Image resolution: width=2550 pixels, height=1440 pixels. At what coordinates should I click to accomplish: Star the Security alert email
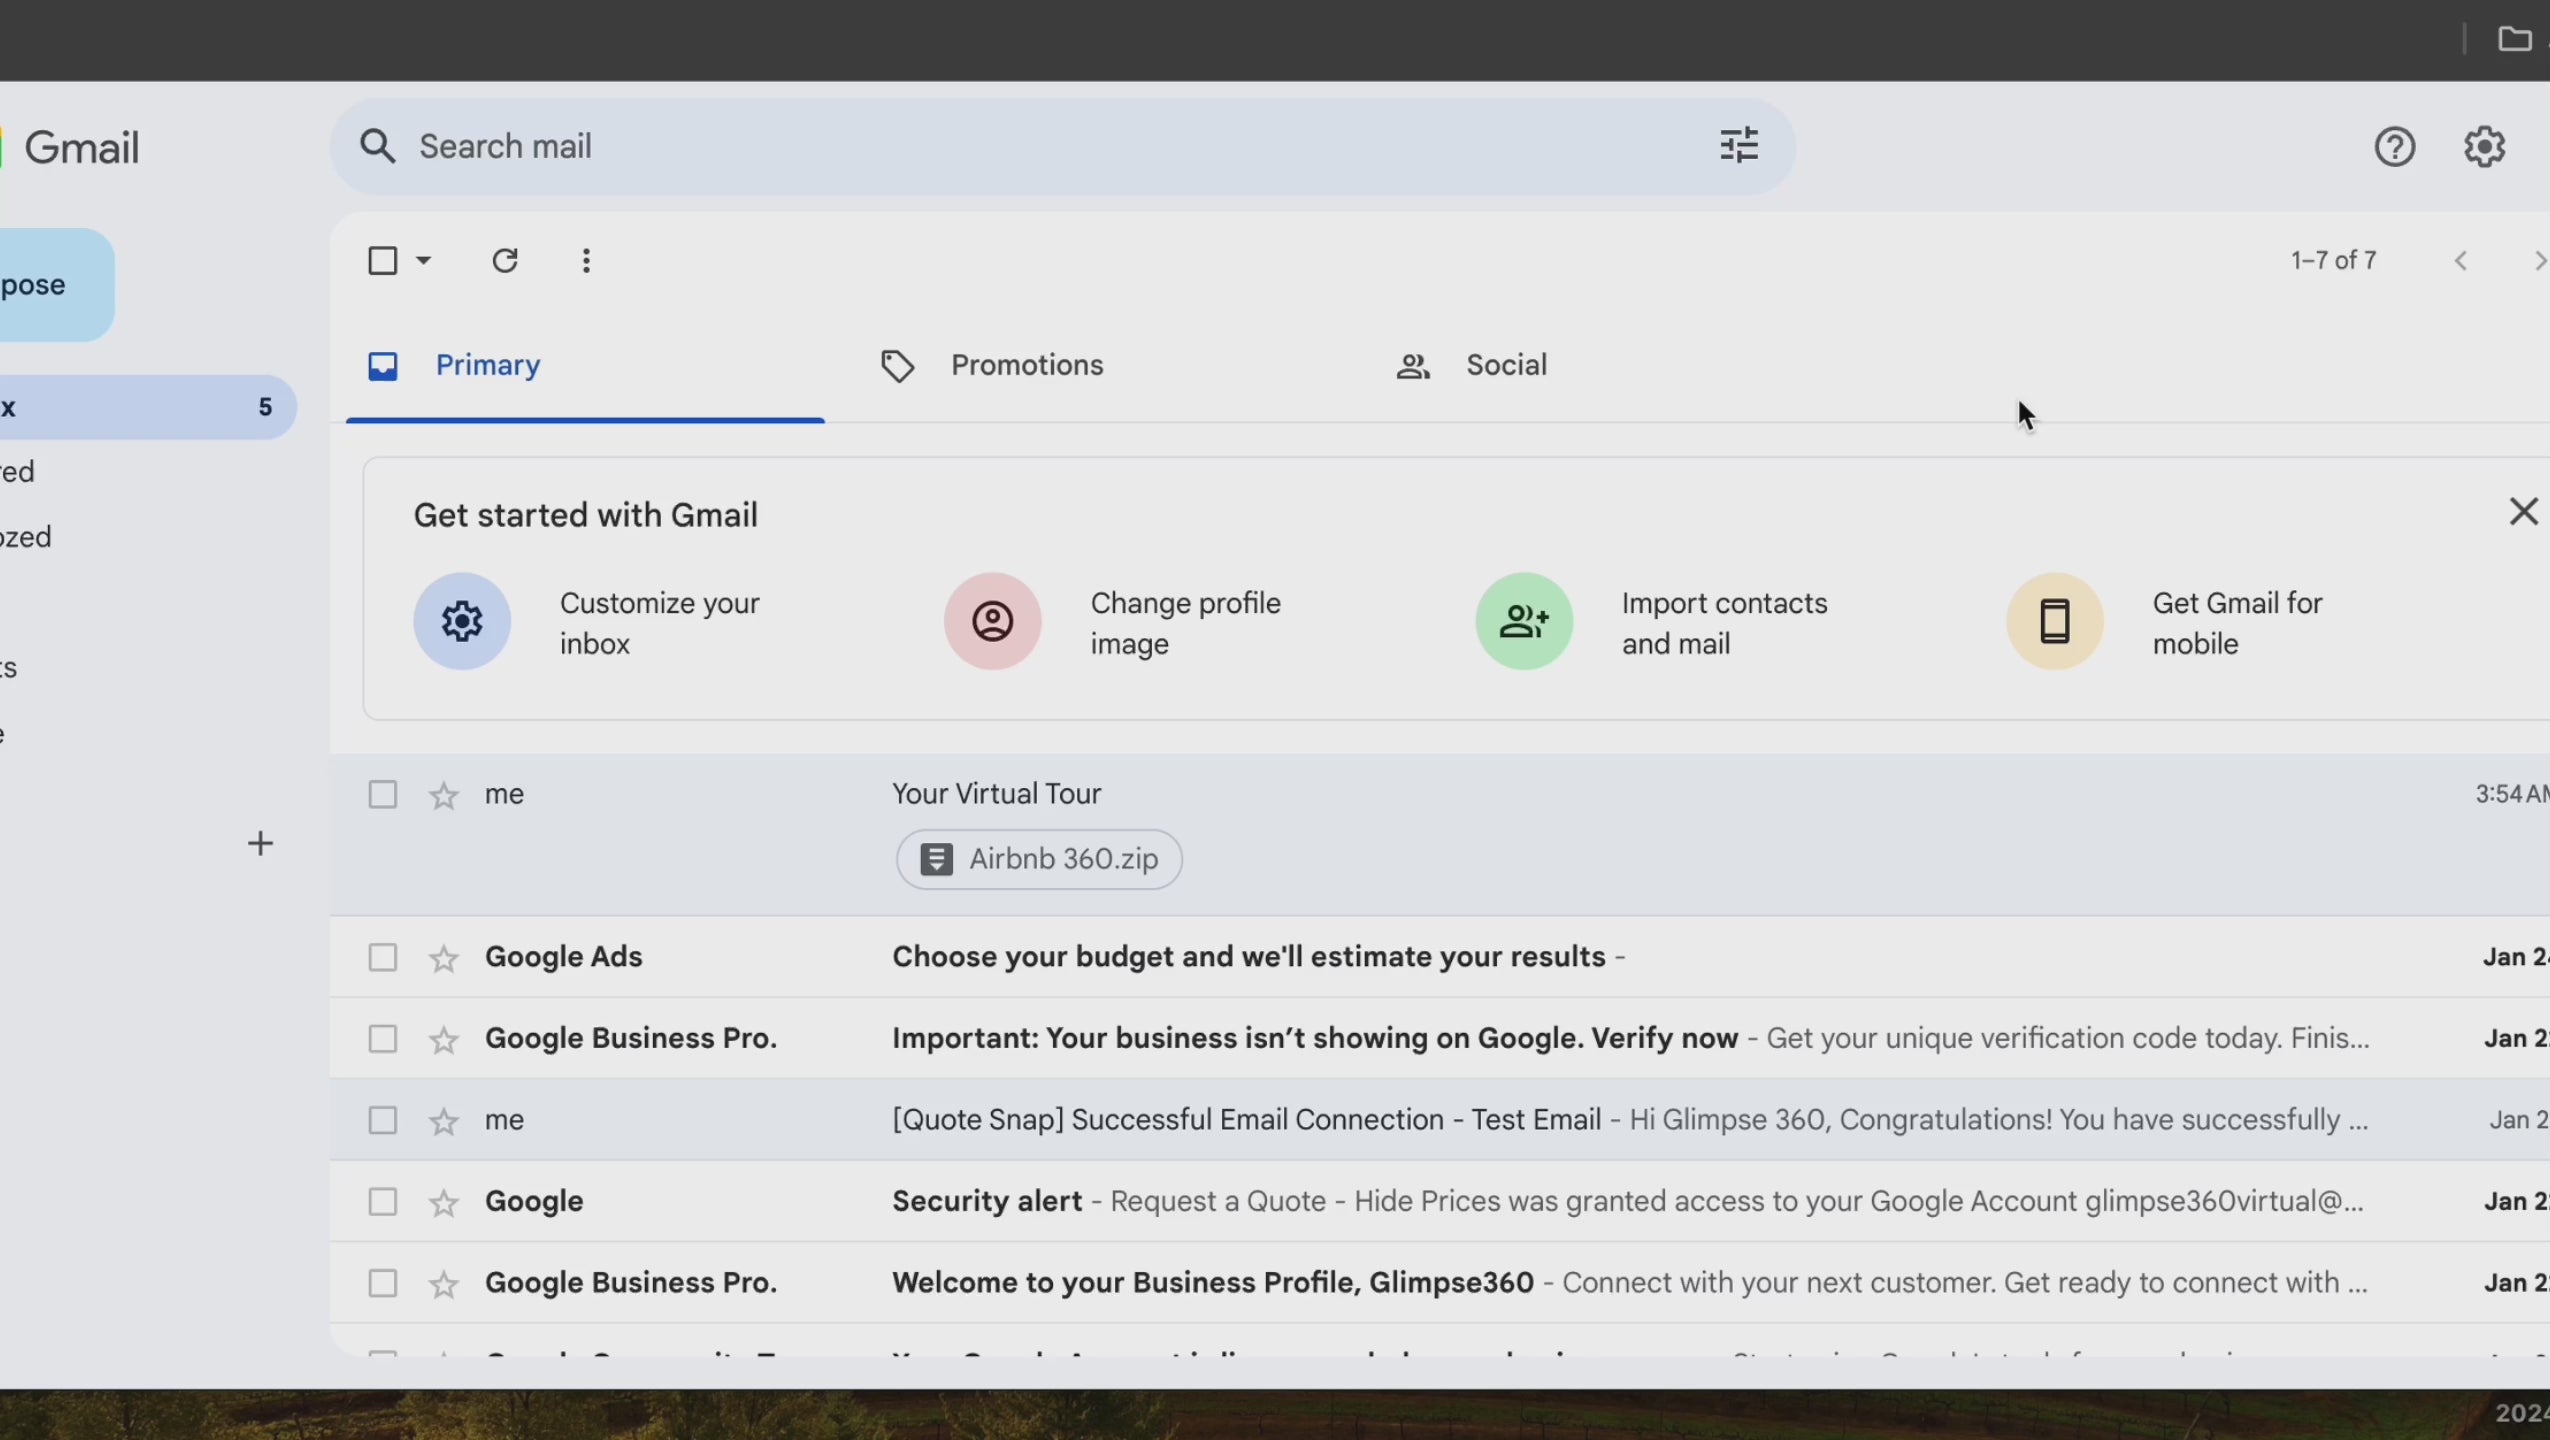pos(443,1203)
